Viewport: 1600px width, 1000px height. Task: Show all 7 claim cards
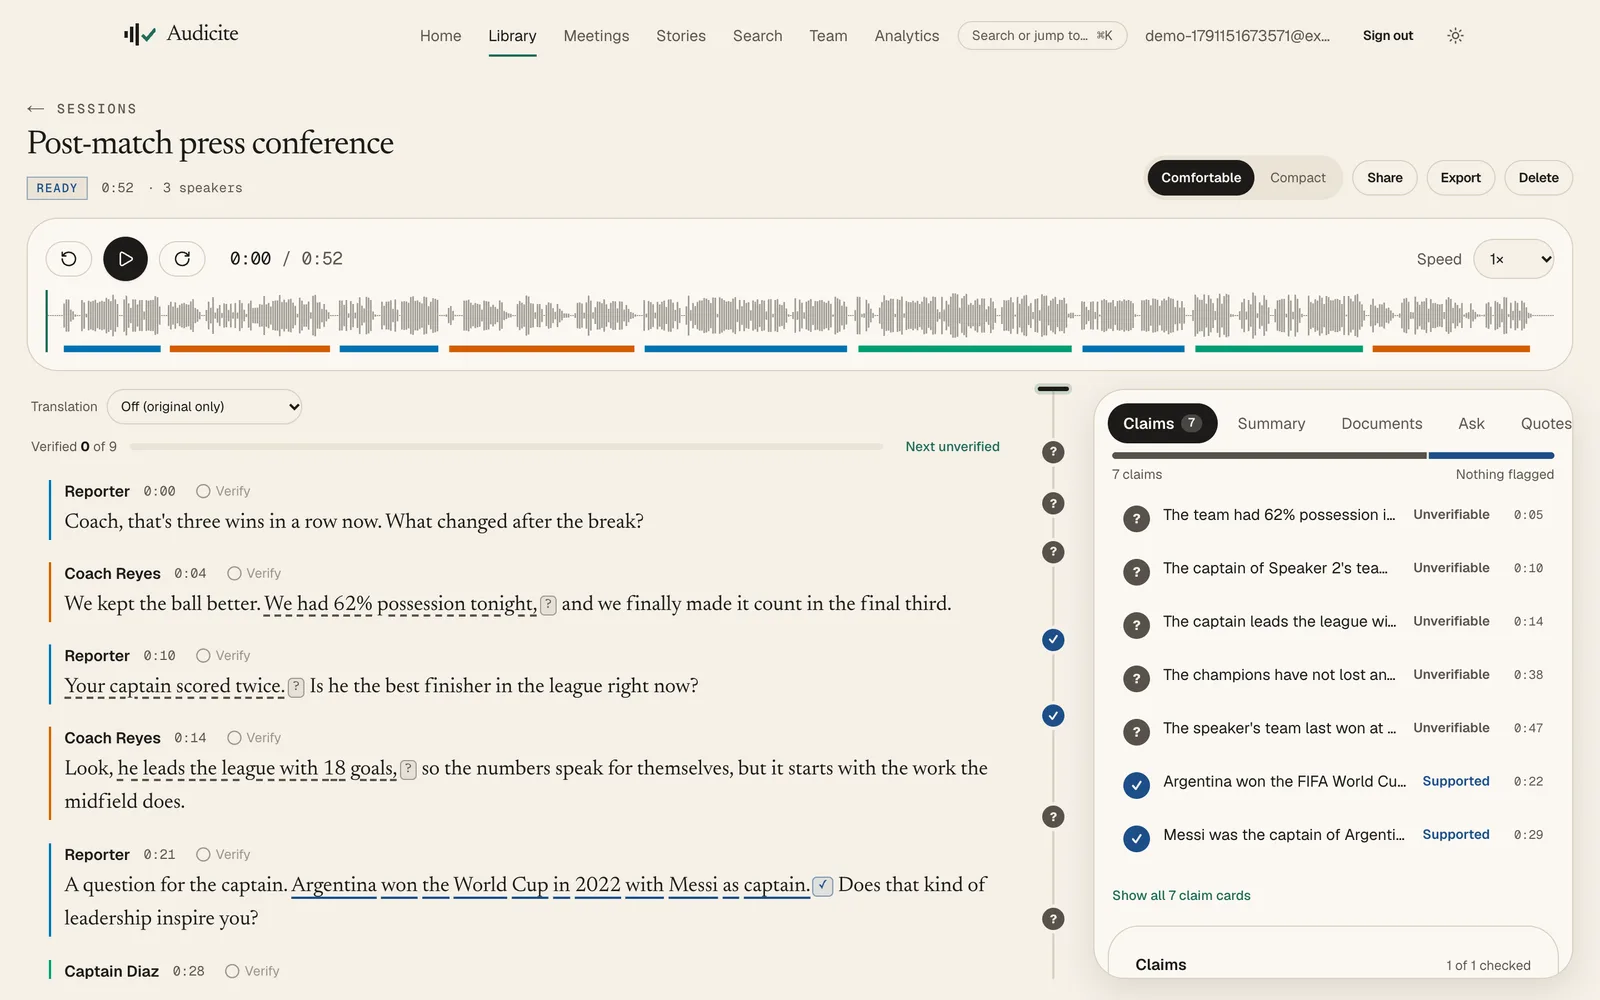(1181, 895)
